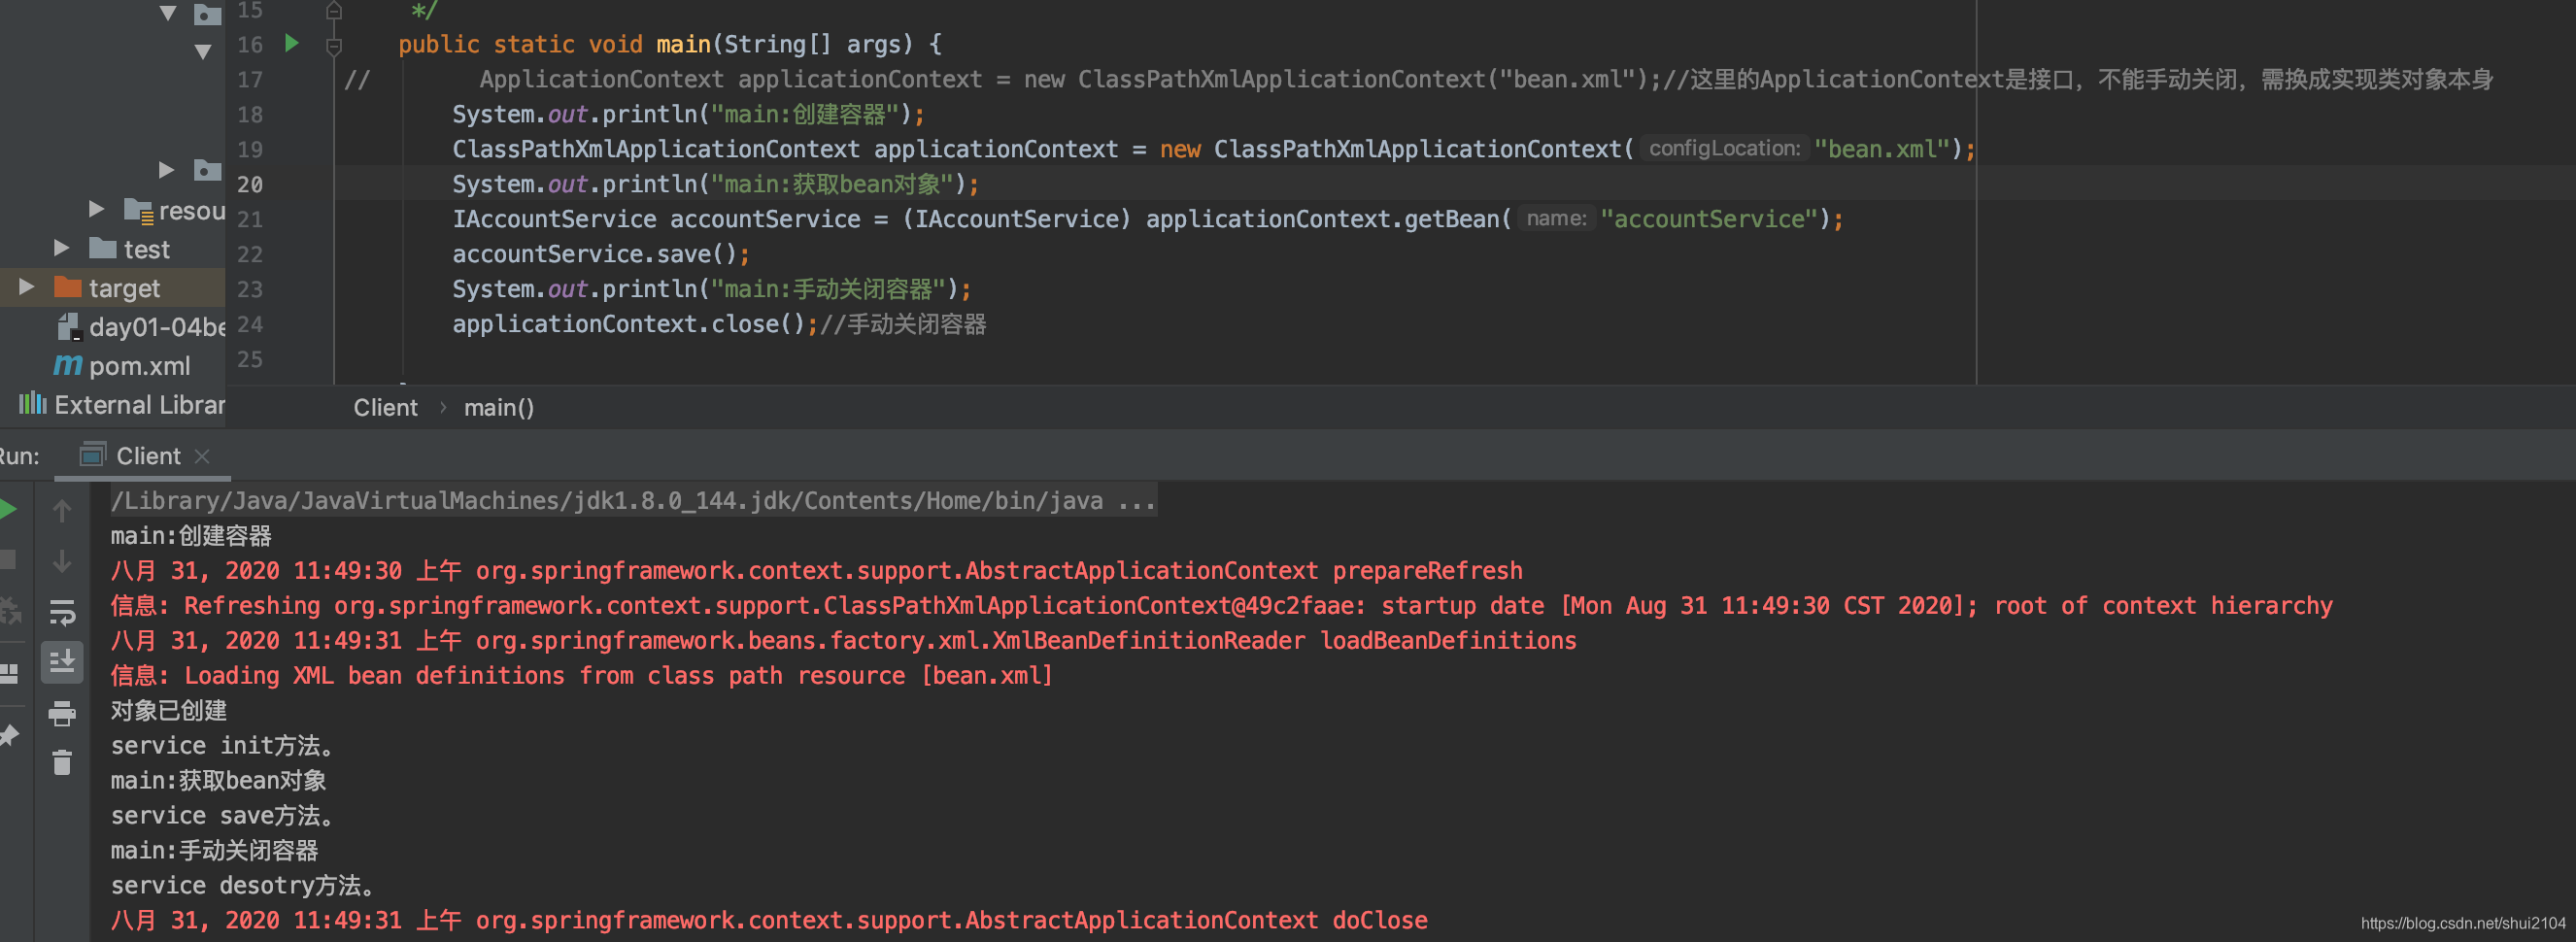Screen dimensions: 2576x942
Task: Click the '对象已创建' console line
Action: coord(168,711)
